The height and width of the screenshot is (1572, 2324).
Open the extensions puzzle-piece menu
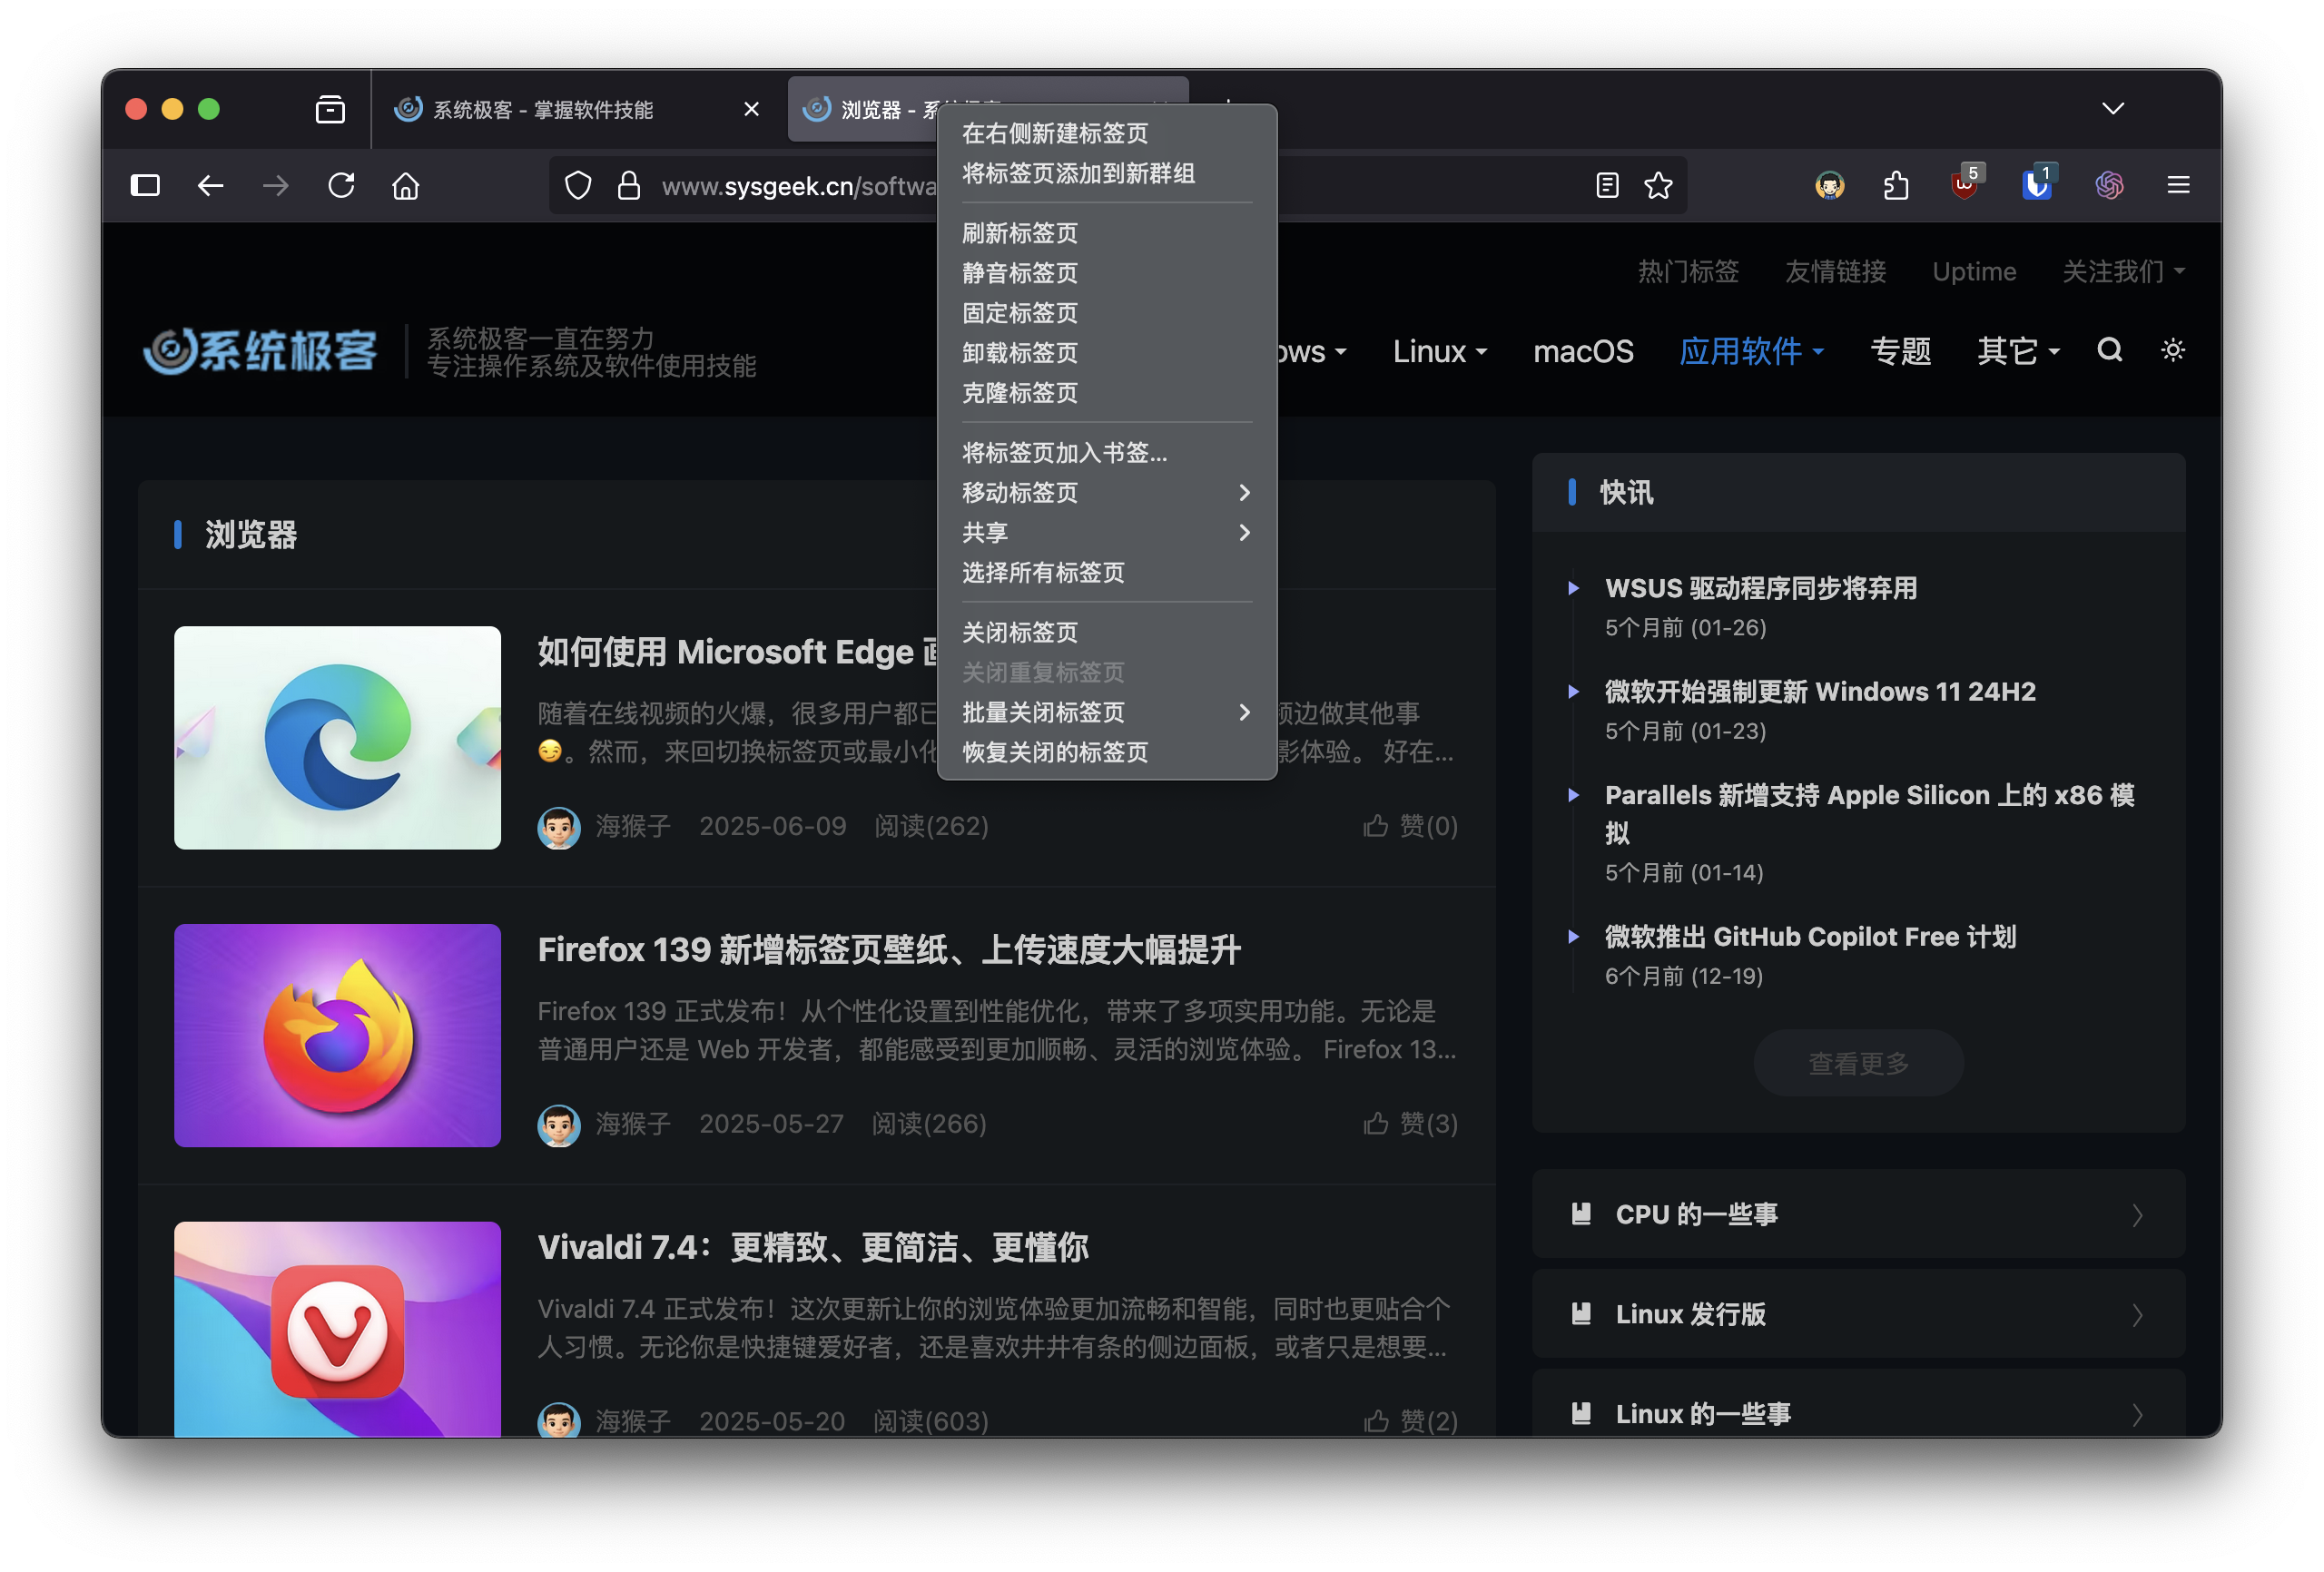coord(1896,185)
